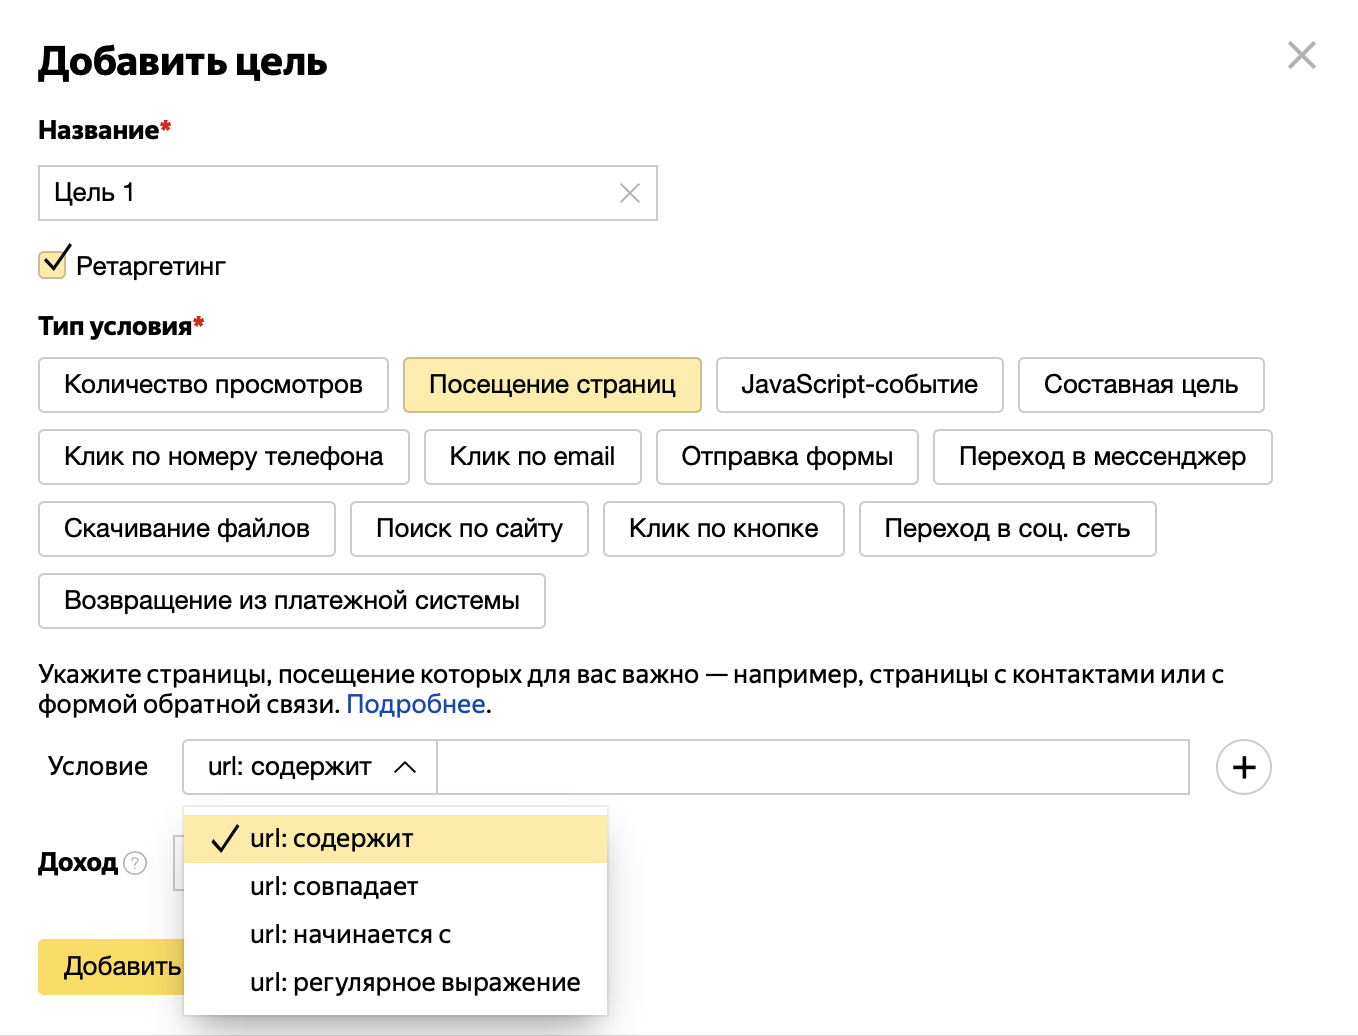This screenshot has height=1036, width=1358.
Task: Close the Добавить цель dialog
Action: pos(1301,55)
